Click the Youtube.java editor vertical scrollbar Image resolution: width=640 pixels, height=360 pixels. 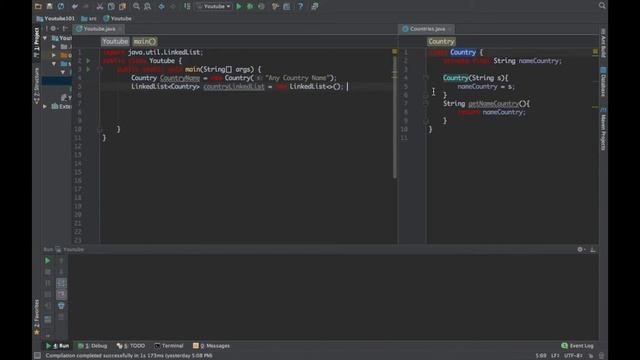click(395, 118)
